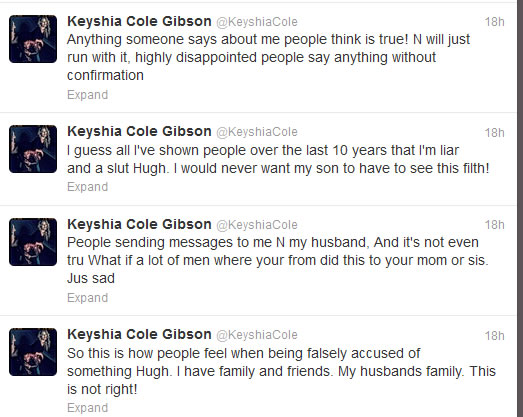Open the 18h timestamp on the first tweet

(494, 22)
